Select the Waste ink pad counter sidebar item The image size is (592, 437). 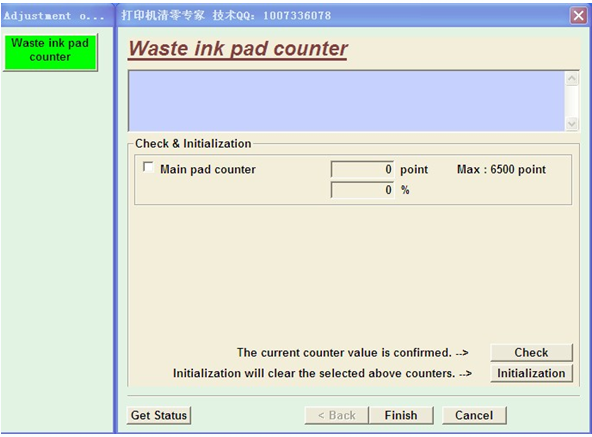point(50,51)
